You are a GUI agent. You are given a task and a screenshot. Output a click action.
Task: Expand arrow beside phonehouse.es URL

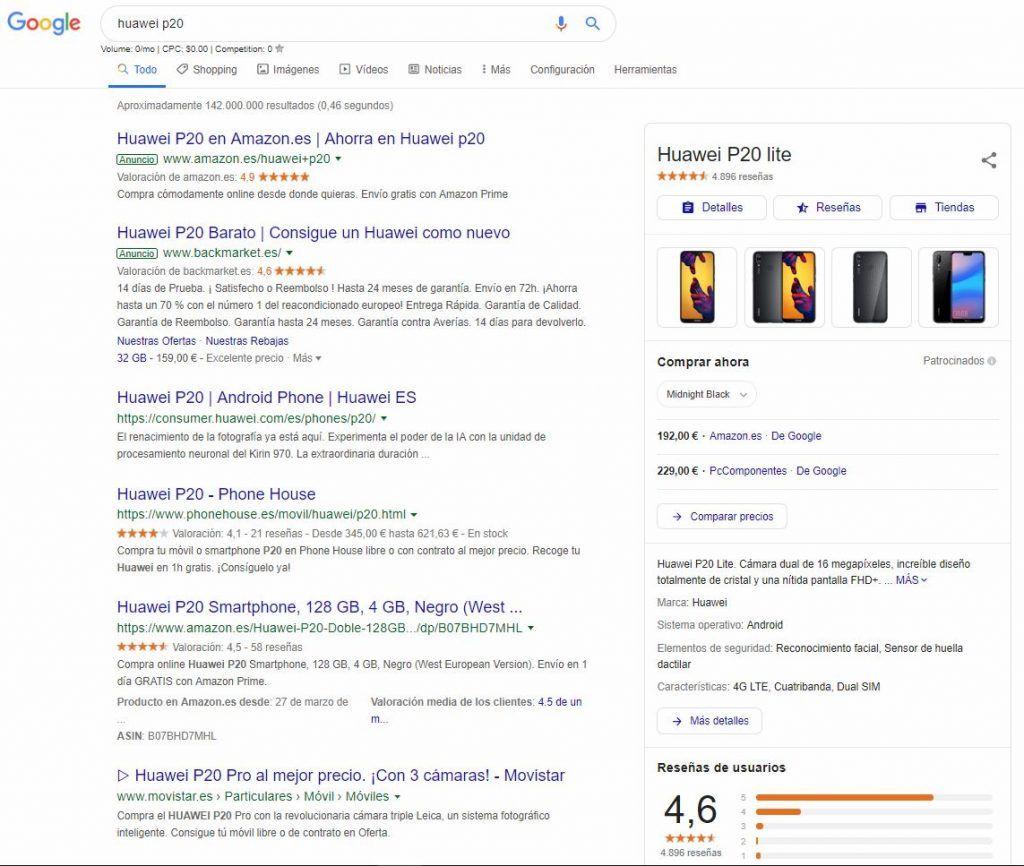[414, 515]
